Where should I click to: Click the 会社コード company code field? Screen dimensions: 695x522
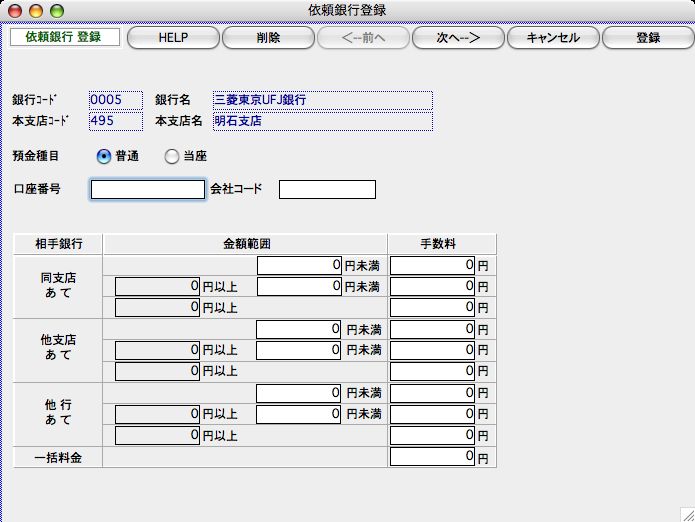[x=327, y=189]
